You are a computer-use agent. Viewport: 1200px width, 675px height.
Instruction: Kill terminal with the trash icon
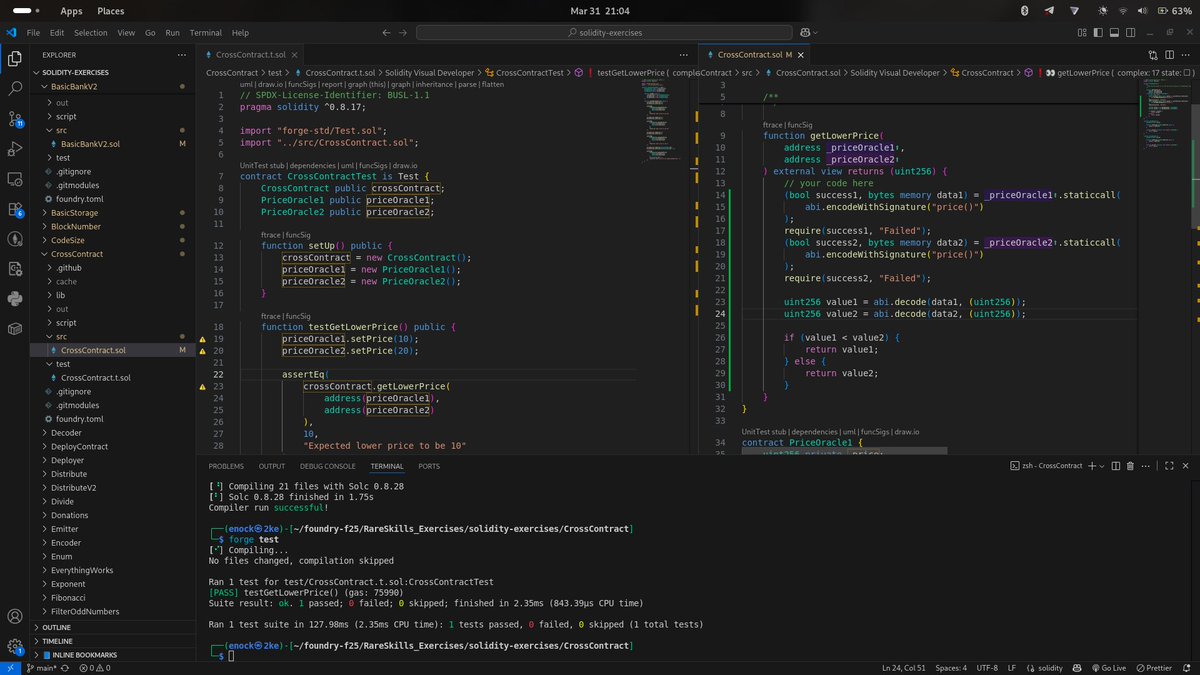pos(1130,466)
